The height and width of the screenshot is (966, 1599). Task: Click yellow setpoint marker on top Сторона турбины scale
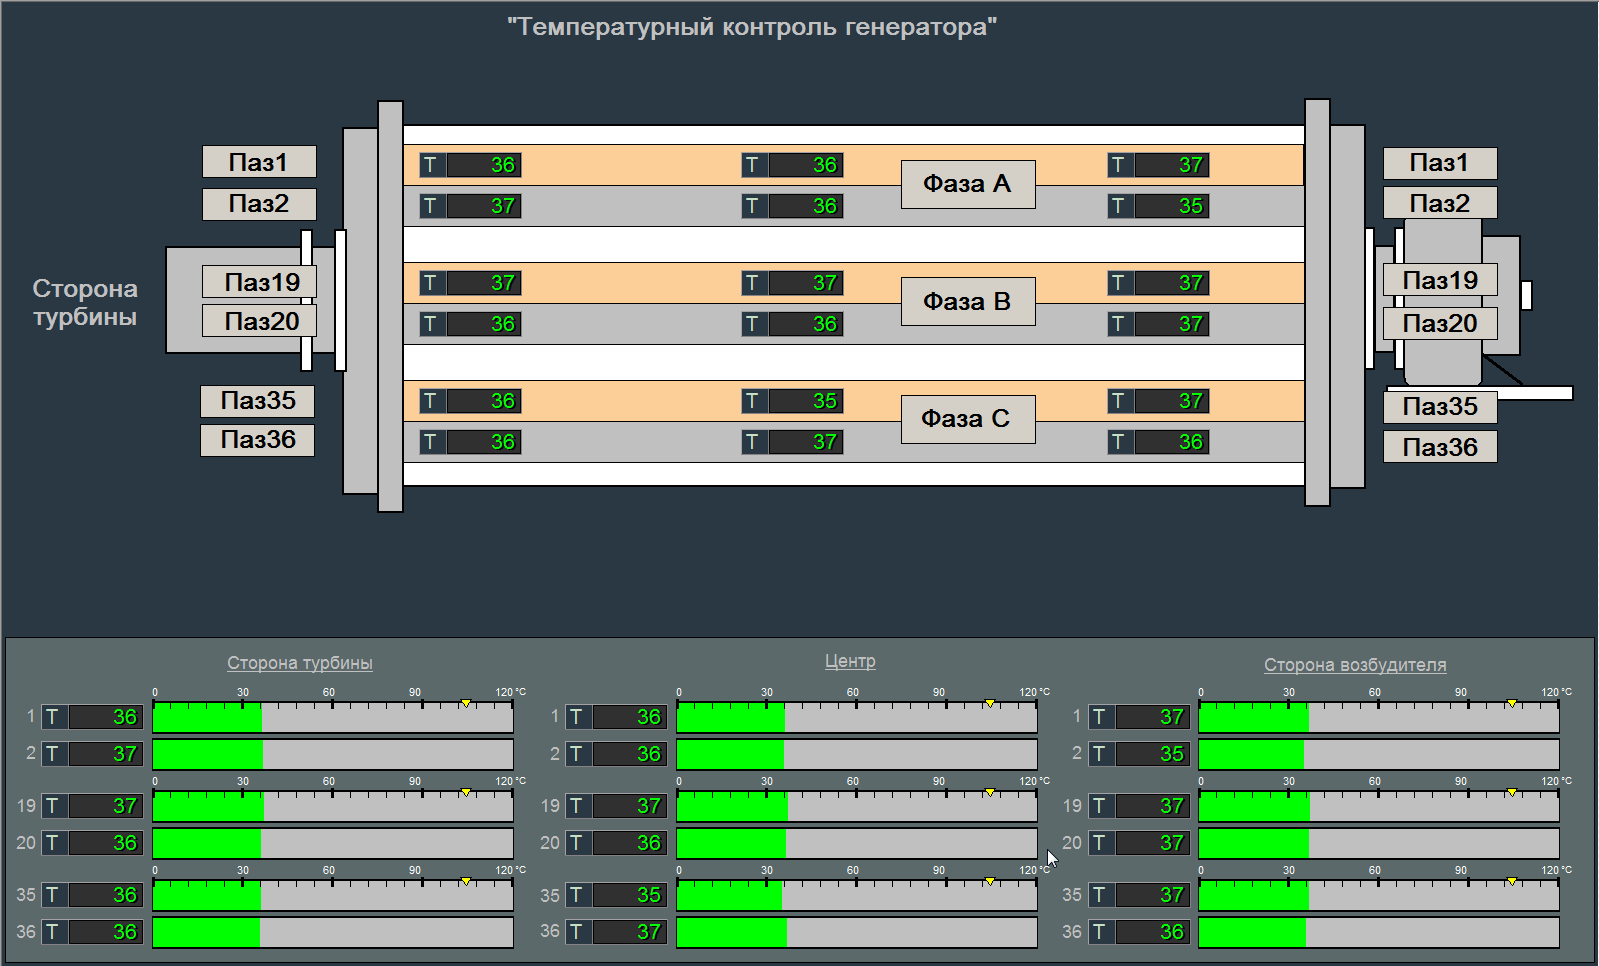465,704
